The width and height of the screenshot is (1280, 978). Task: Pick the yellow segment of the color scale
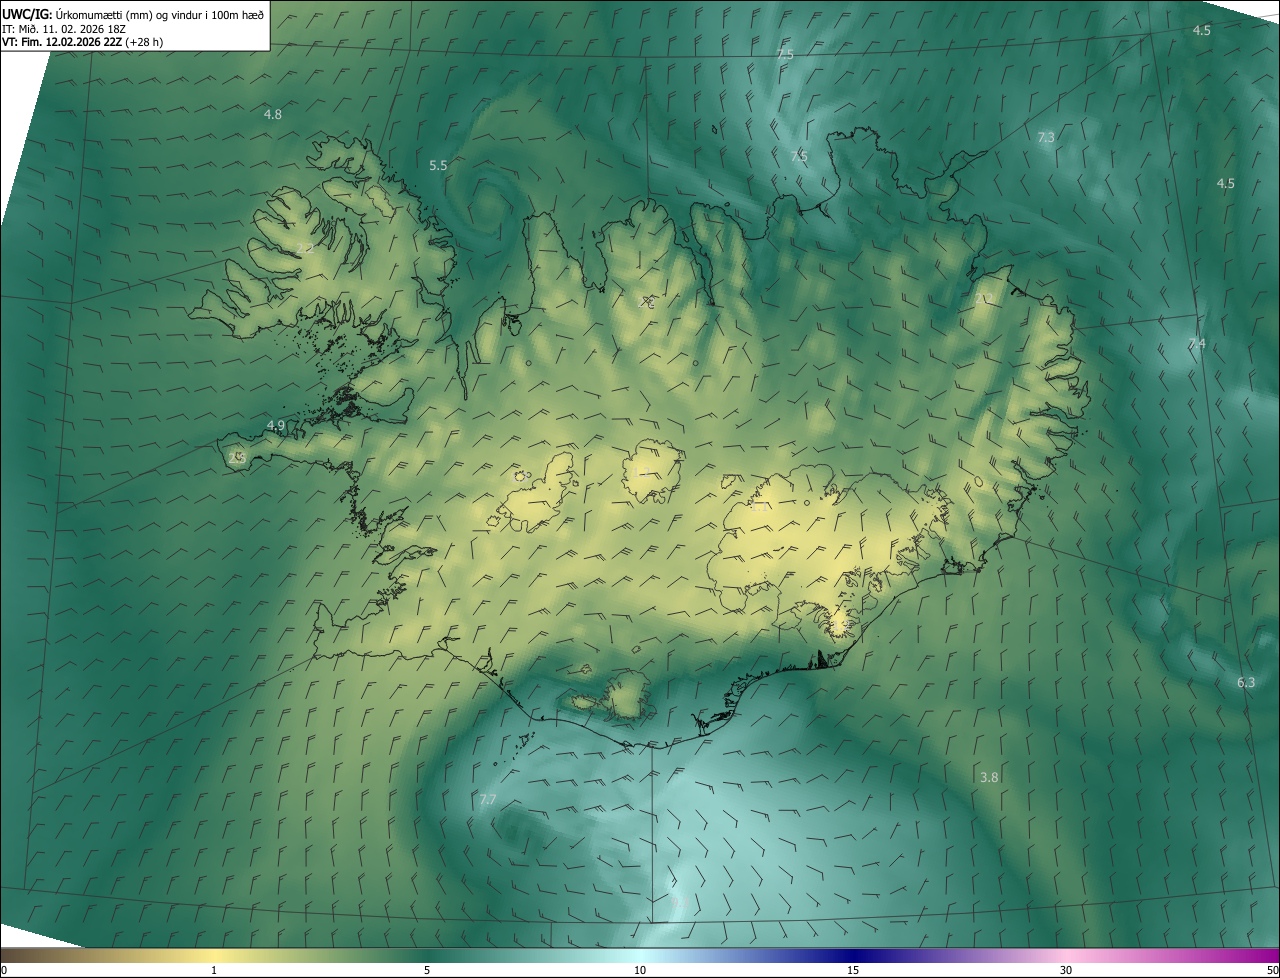click(x=214, y=956)
